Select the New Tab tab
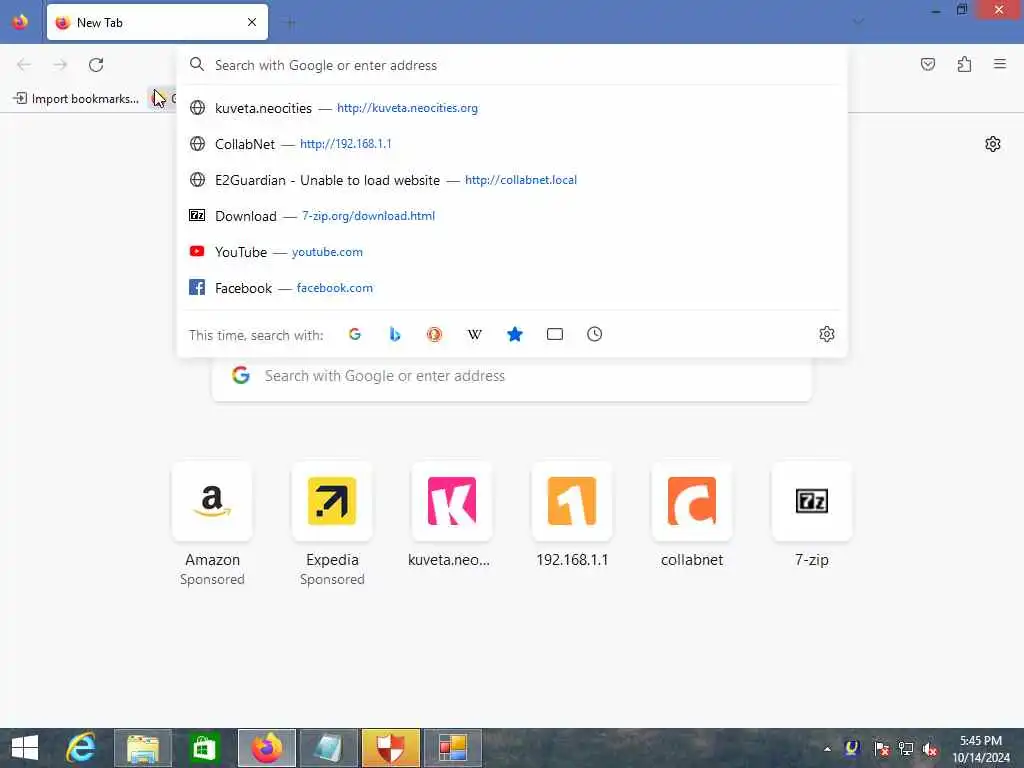1024x768 pixels. pos(157,22)
